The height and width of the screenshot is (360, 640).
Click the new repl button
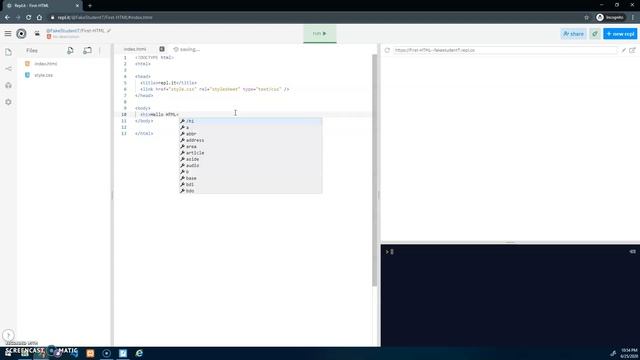tap(620, 34)
